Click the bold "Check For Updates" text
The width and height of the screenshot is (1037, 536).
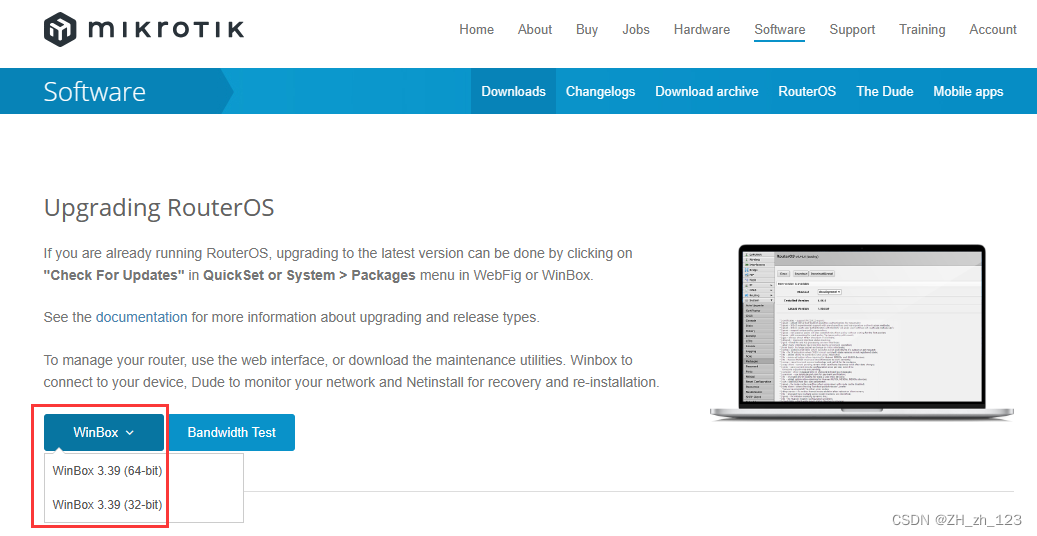(x=114, y=275)
